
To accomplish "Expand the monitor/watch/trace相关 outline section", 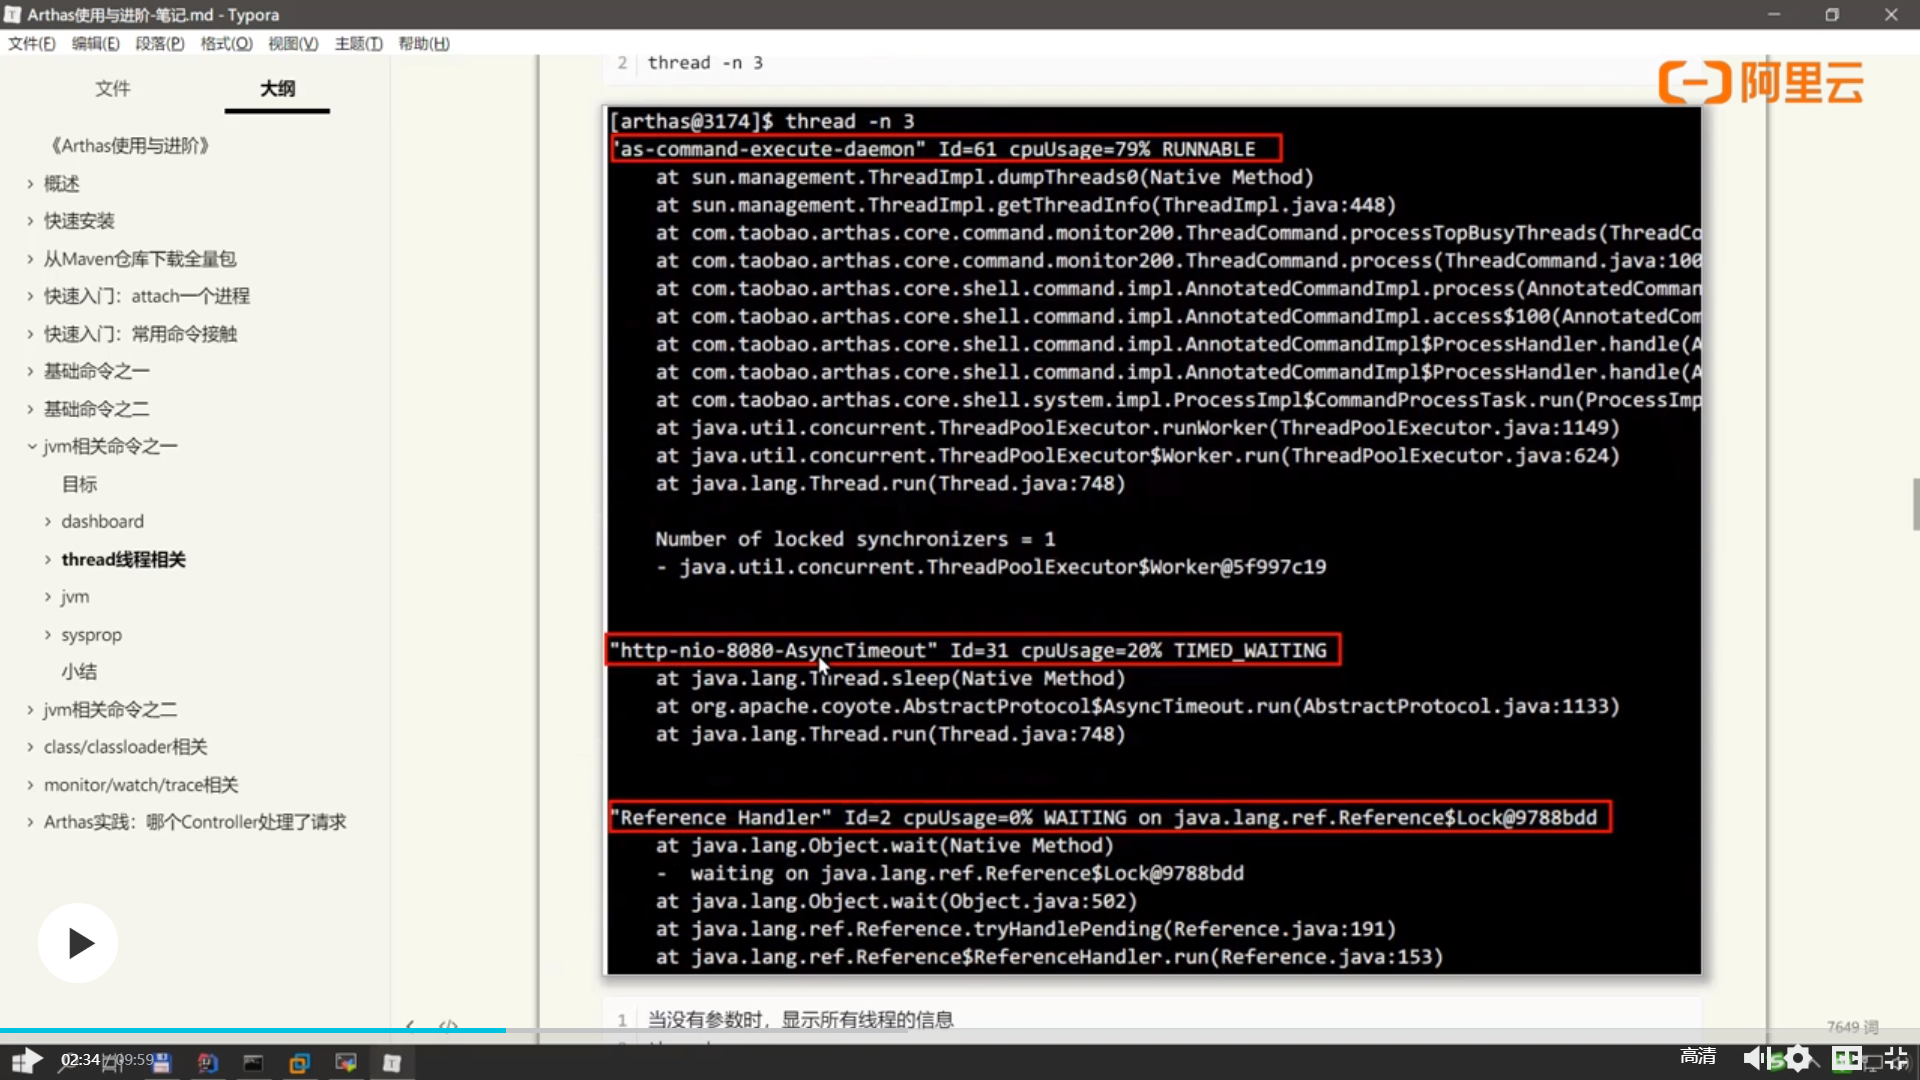I will coord(31,785).
